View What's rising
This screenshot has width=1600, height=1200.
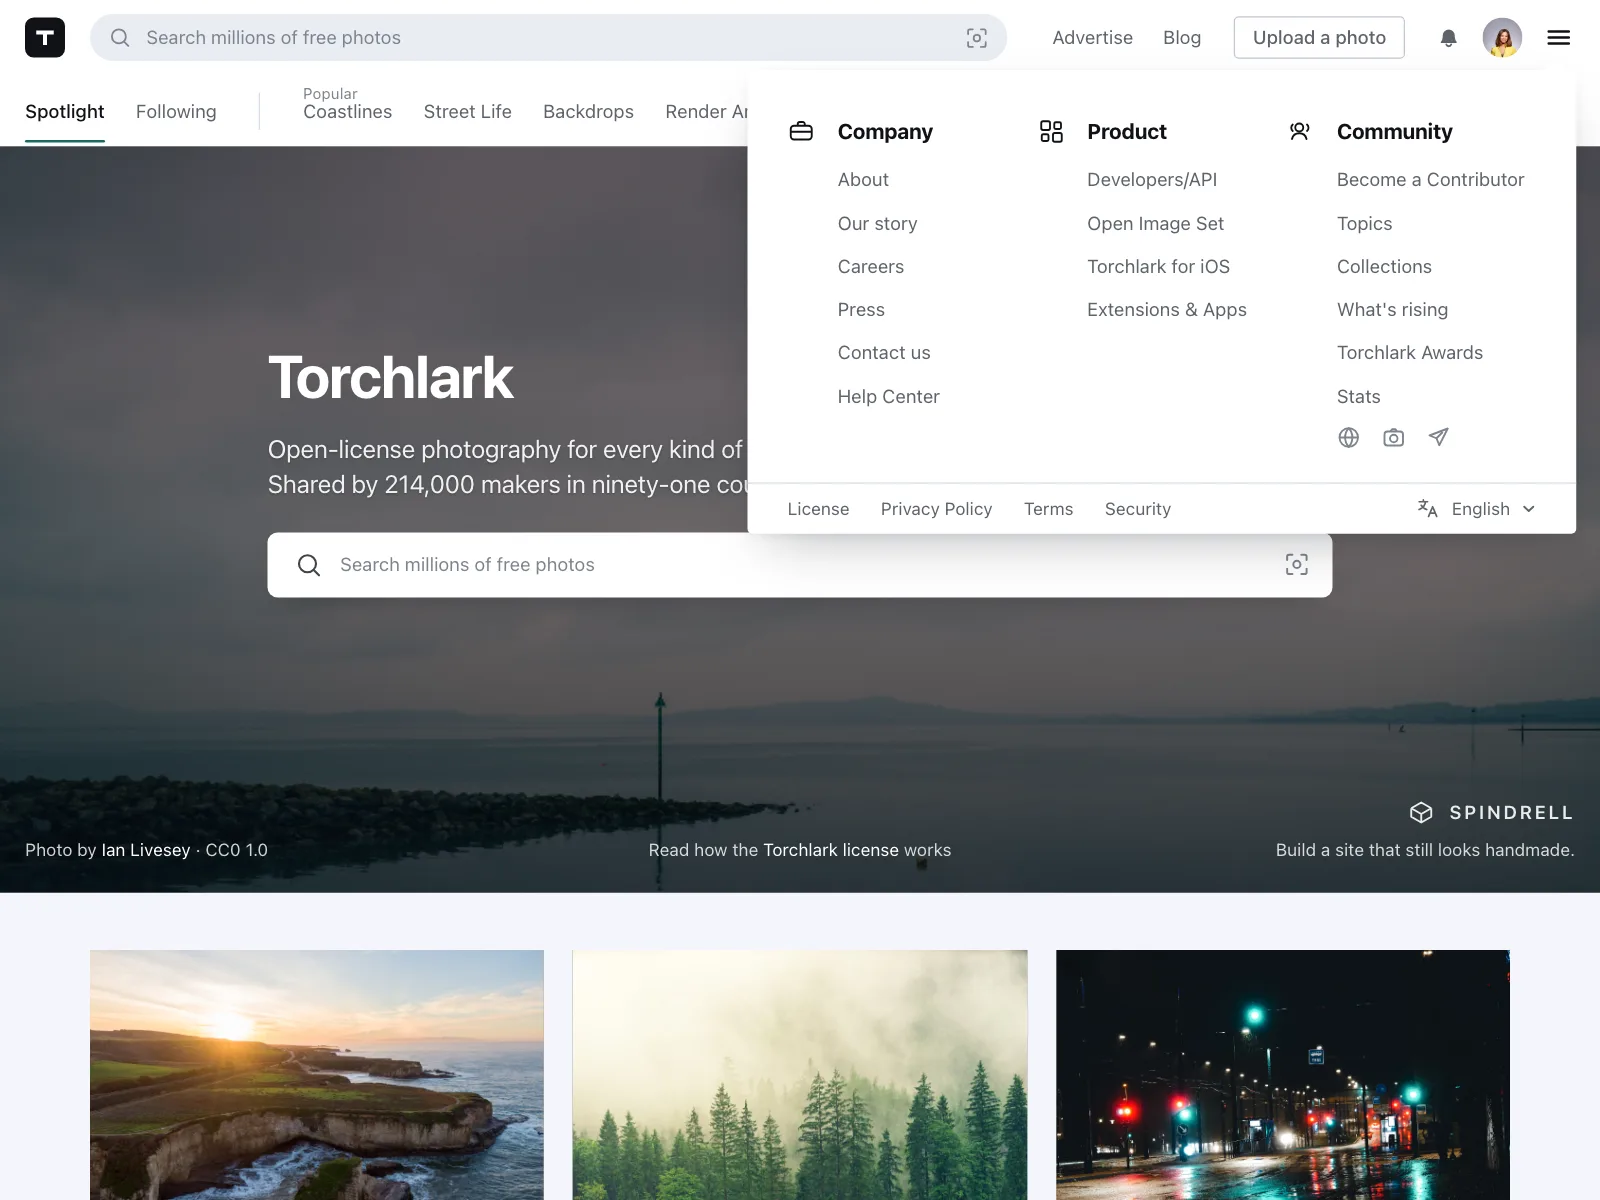coord(1392,310)
